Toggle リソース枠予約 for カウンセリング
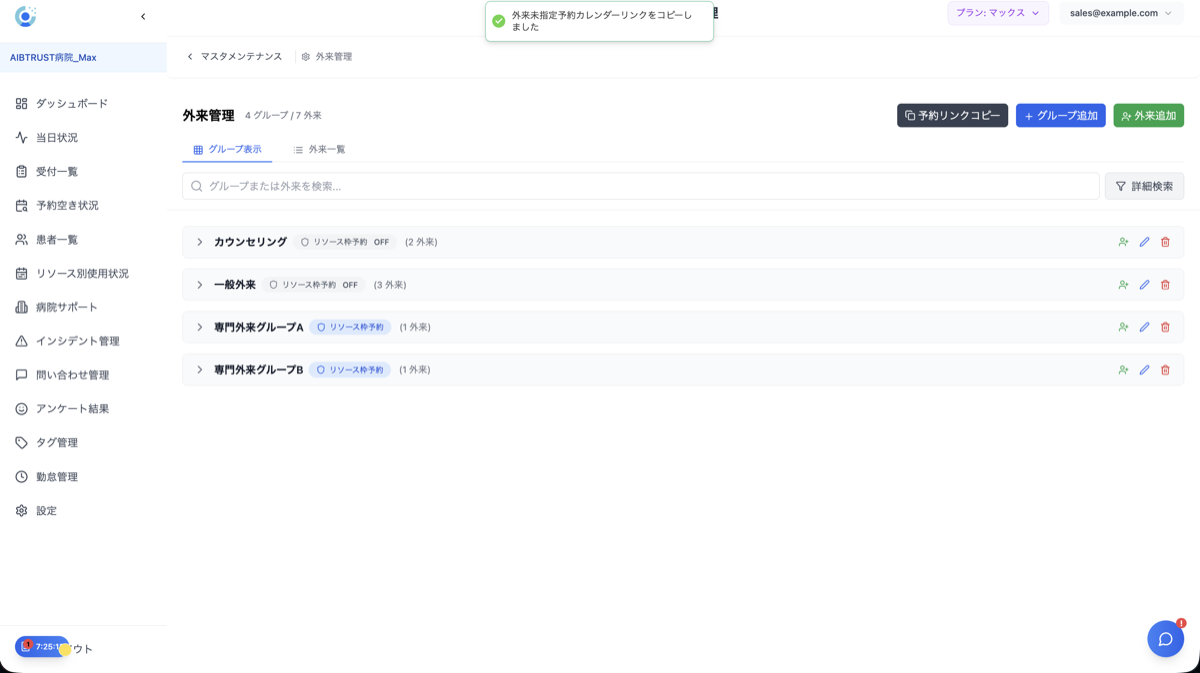Viewport: 1200px width, 673px height. click(343, 241)
